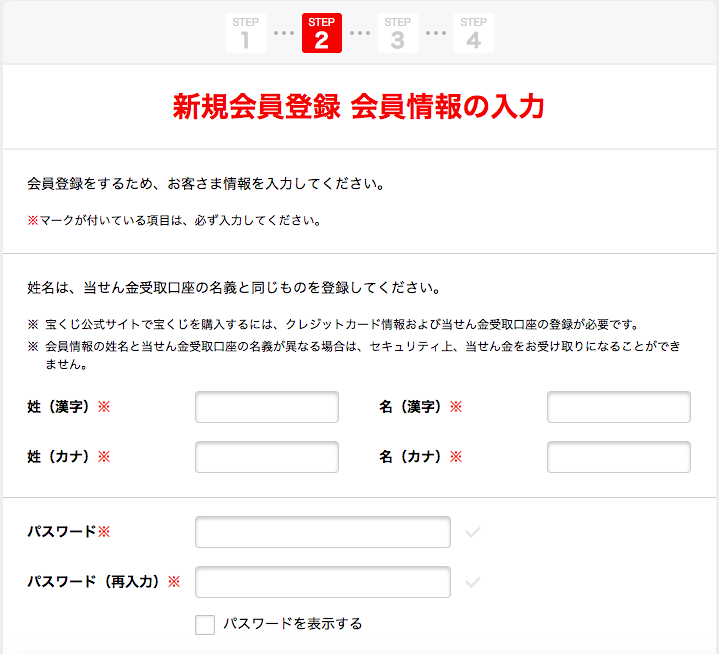The width and height of the screenshot is (719, 654).
Task: Click the STEP 1 indicator
Action: (246, 33)
